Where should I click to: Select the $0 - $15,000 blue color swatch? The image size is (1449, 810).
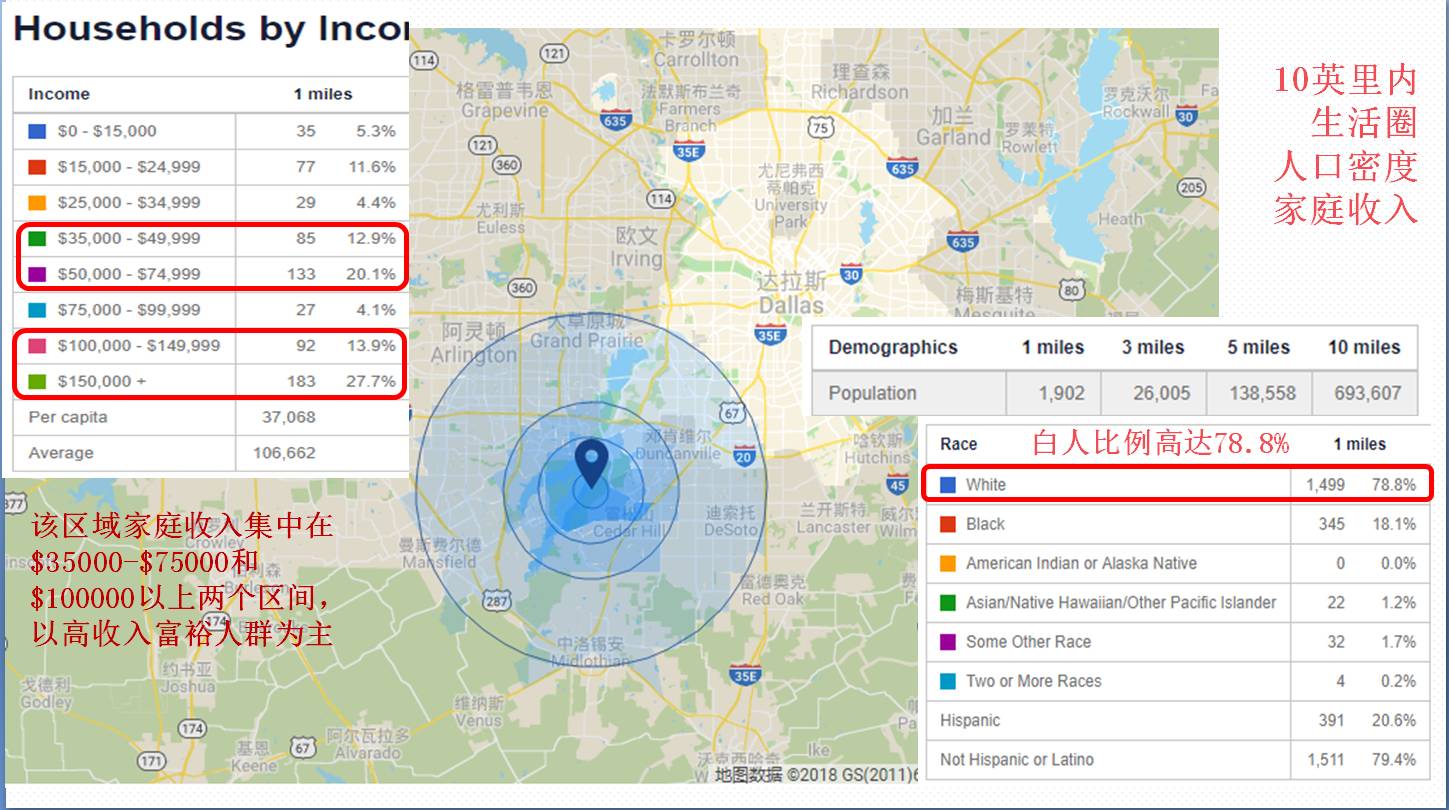click(38, 131)
